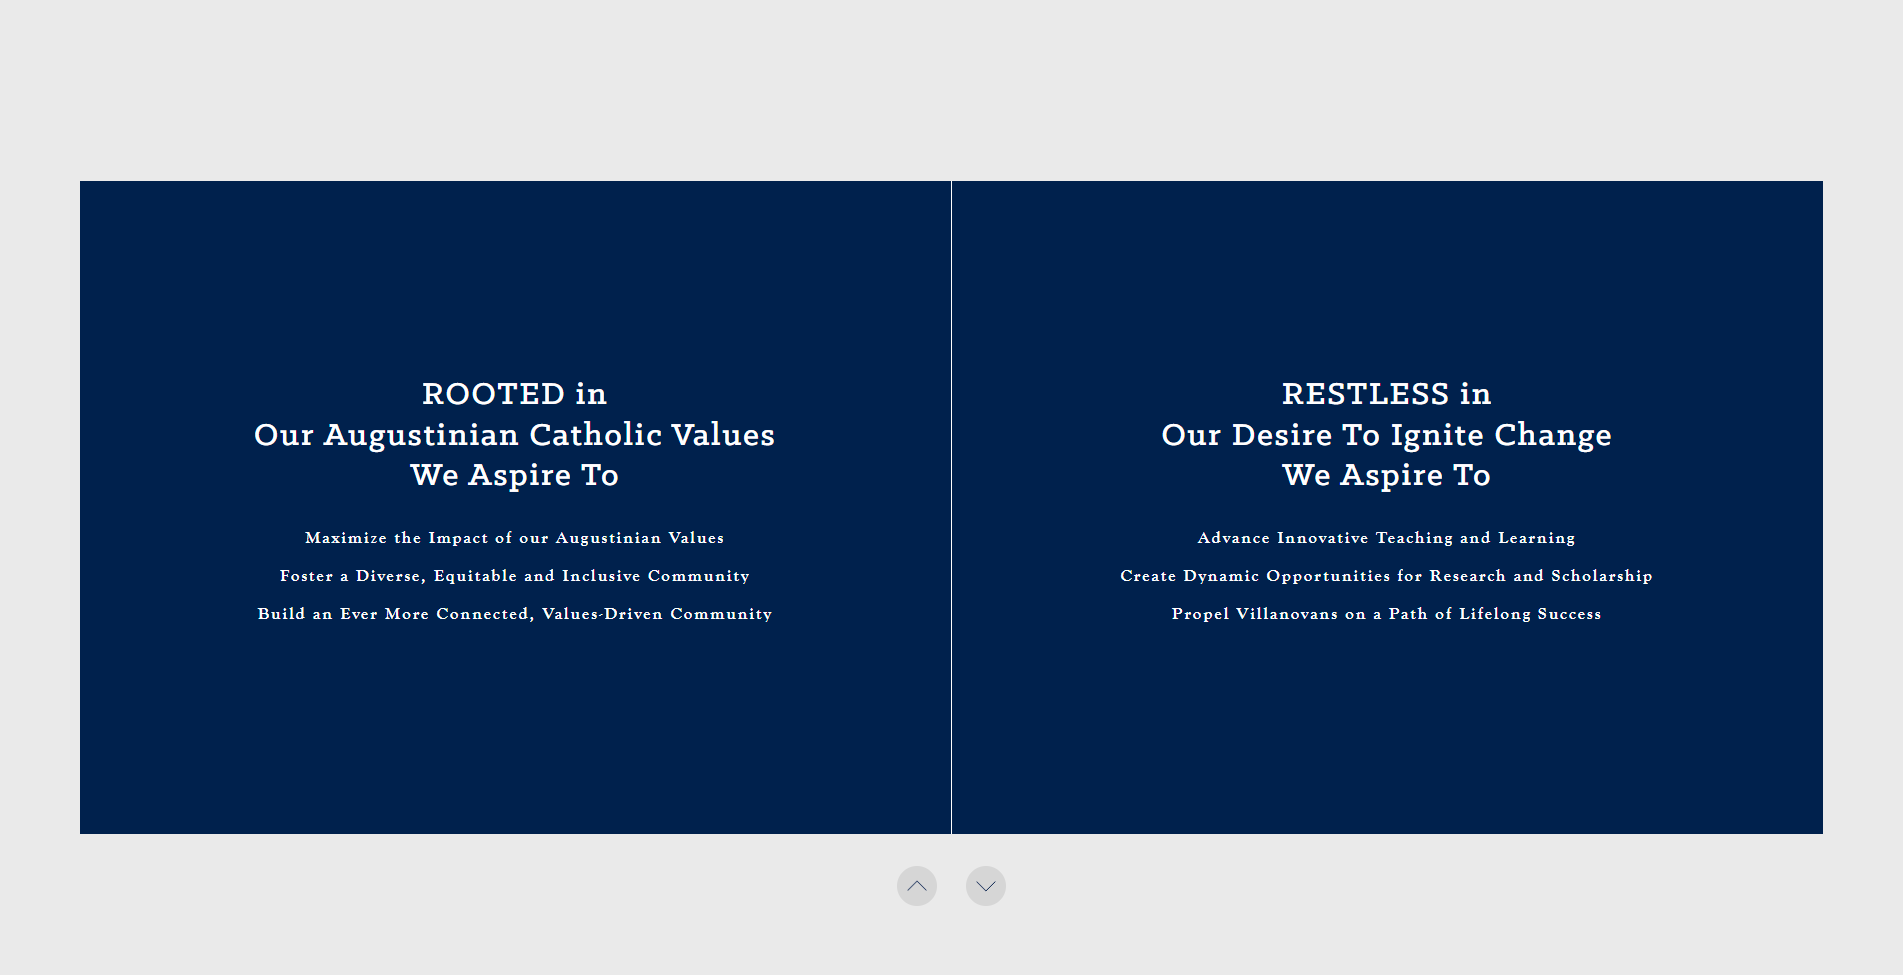Click 'Our Augustinian Catholic Values' heading text

(514, 435)
